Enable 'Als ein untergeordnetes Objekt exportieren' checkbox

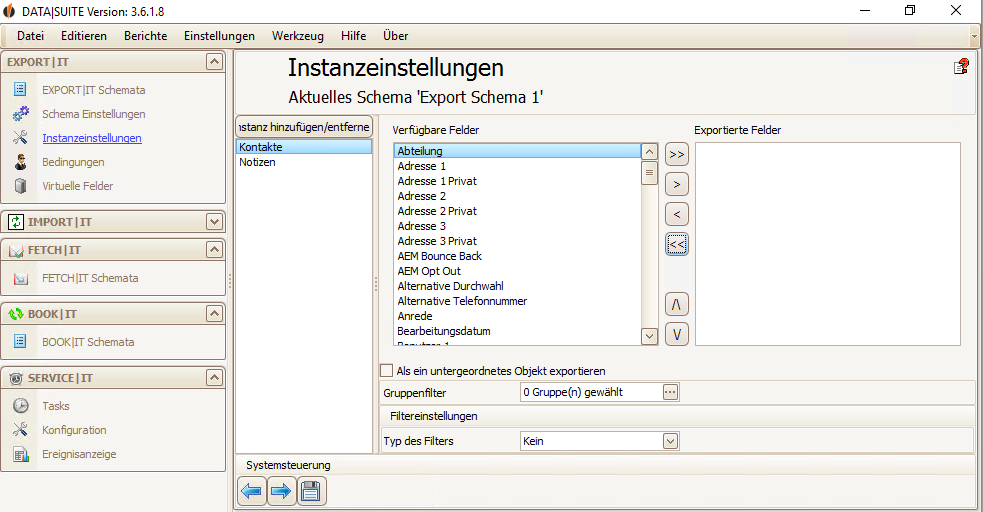[387, 370]
